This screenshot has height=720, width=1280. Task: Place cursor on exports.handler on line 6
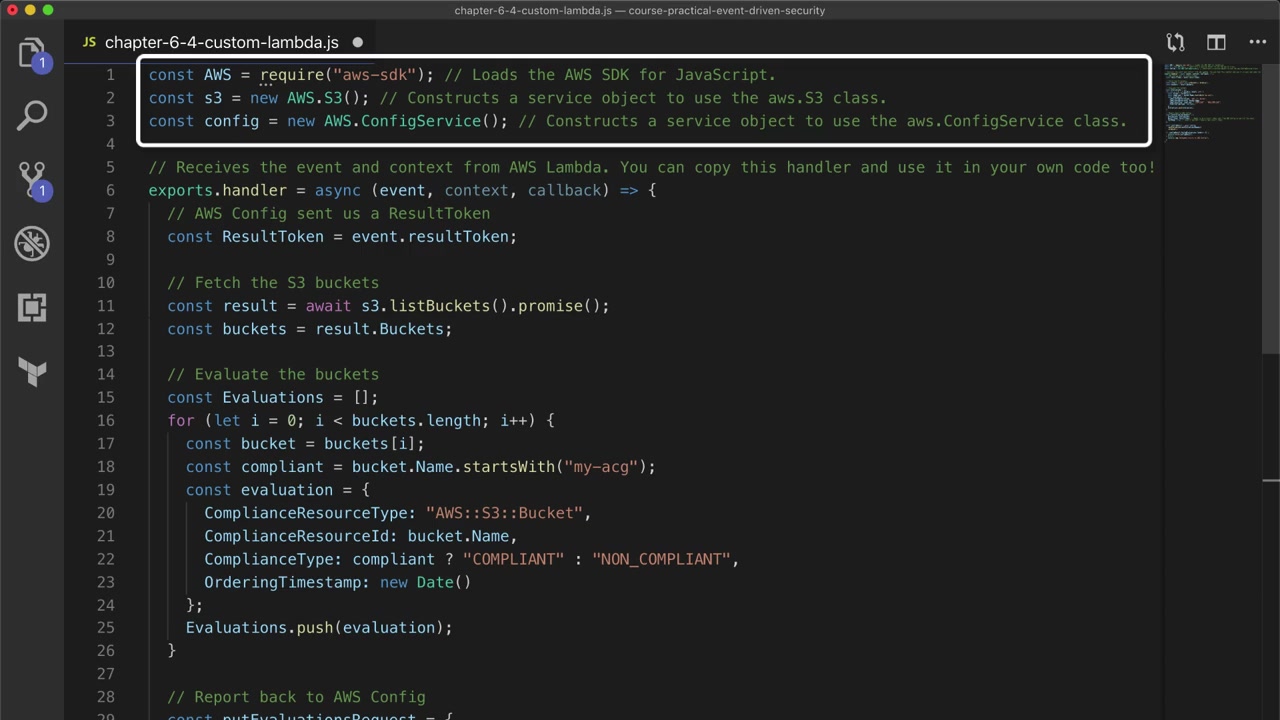[217, 190]
